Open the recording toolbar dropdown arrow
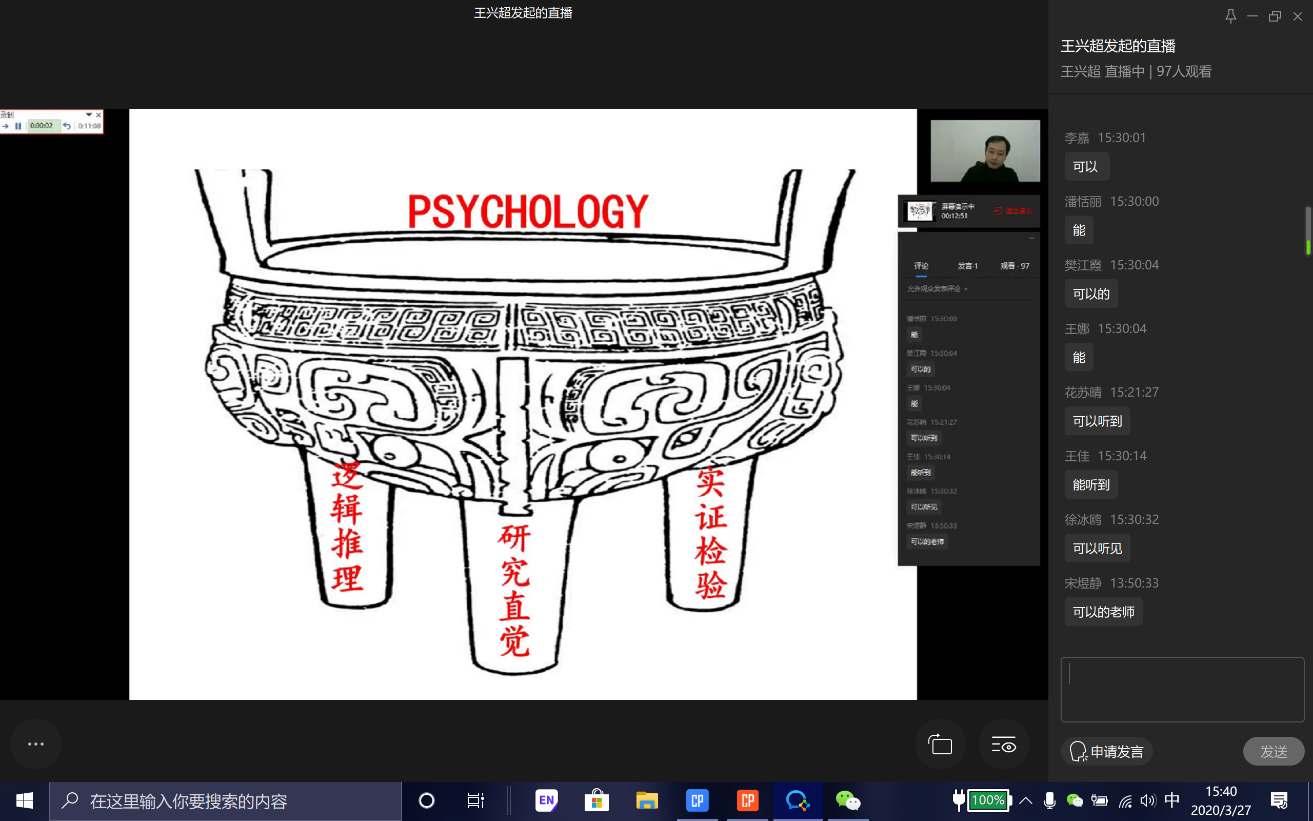Image resolution: width=1313 pixels, height=821 pixels. click(x=89, y=115)
